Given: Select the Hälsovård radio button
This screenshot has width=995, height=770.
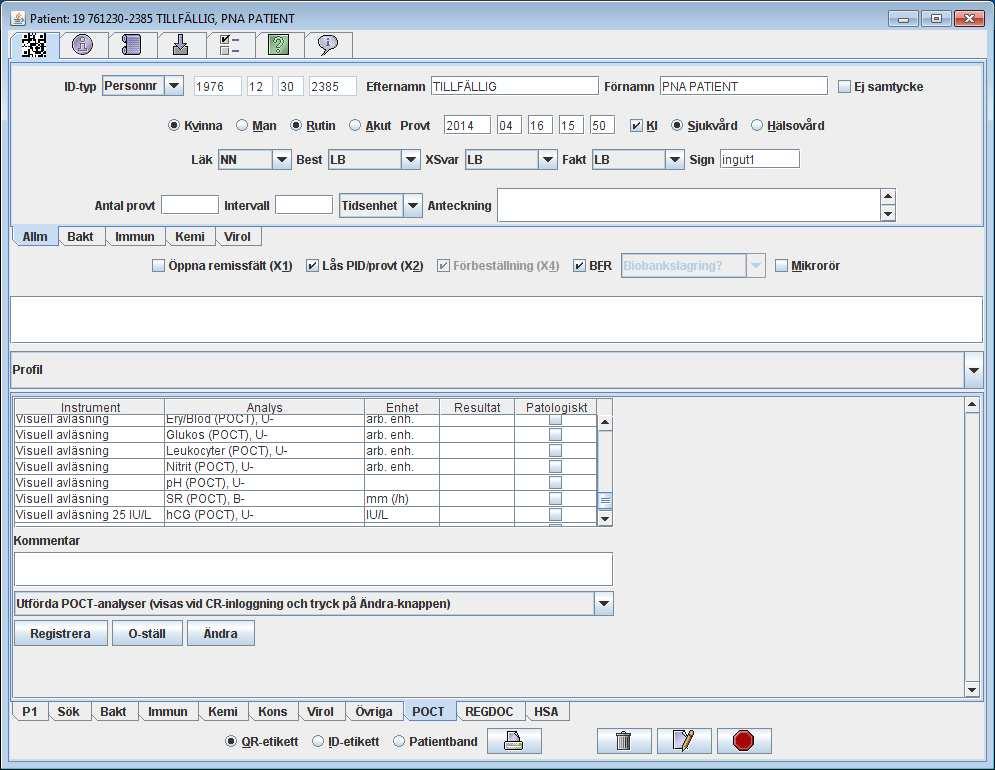Looking at the screenshot, I should pos(756,126).
